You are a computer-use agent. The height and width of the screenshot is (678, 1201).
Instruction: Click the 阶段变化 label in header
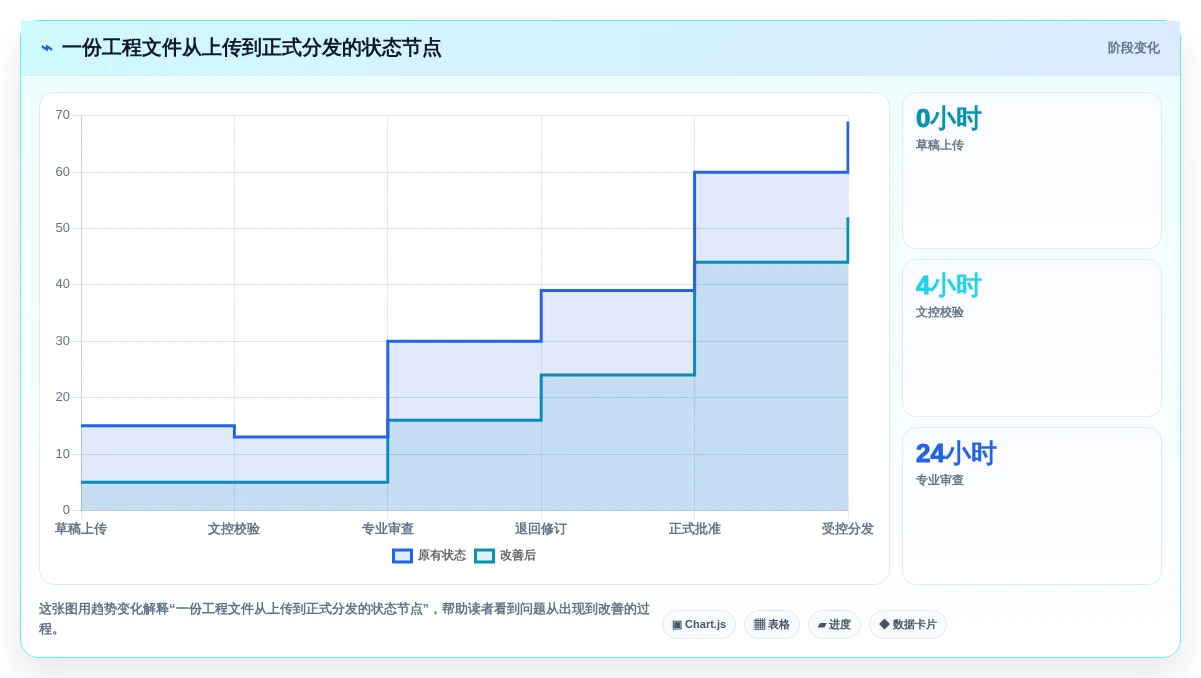coord(1133,48)
